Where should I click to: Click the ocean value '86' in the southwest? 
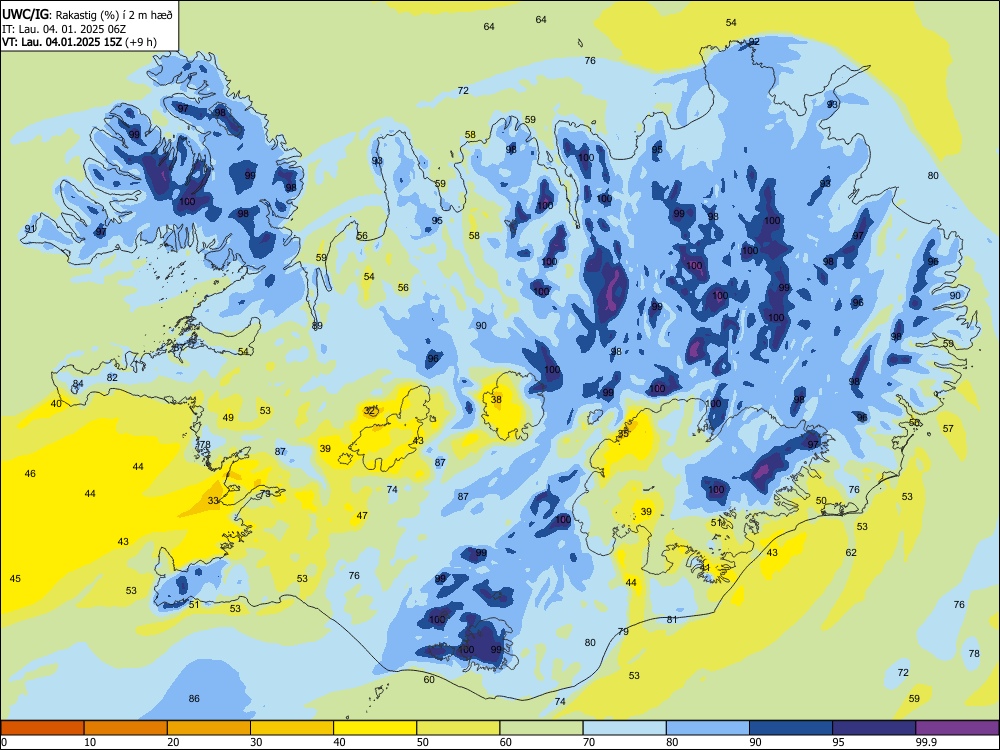coord(194,699)
